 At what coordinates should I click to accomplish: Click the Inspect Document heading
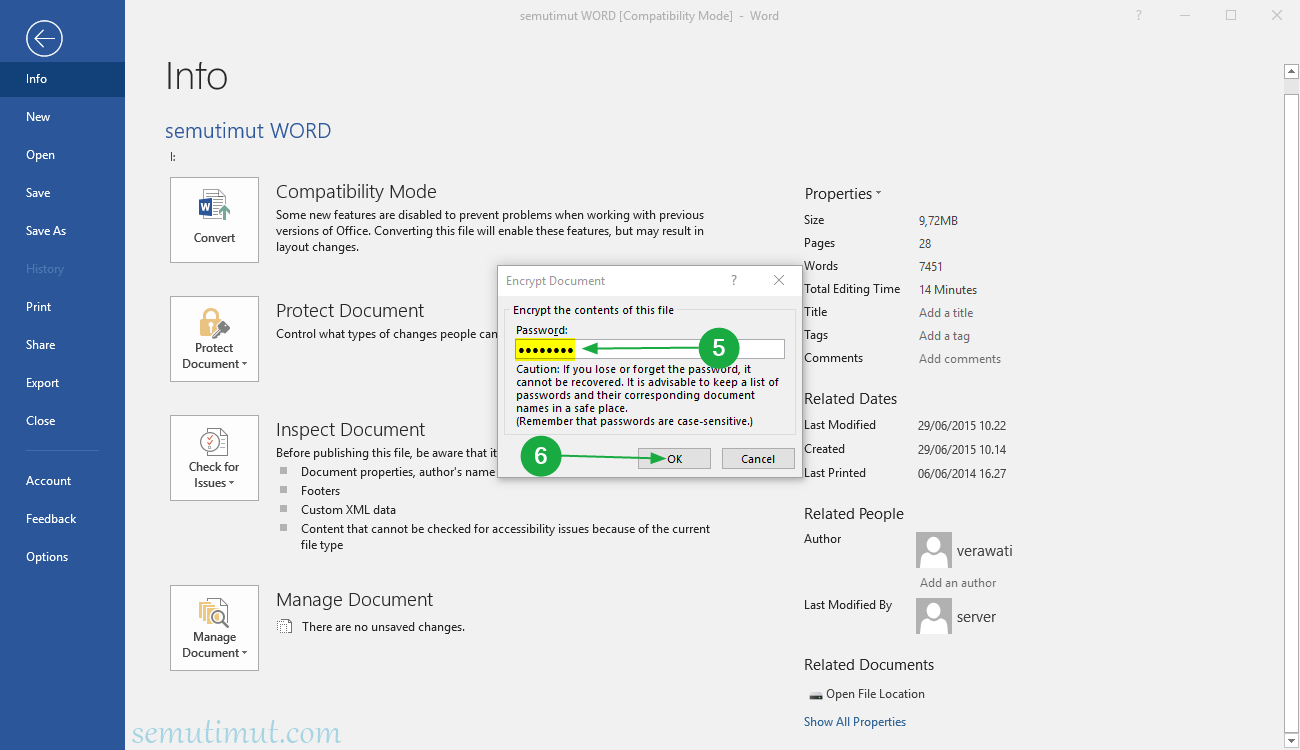(x=350, y=430)
